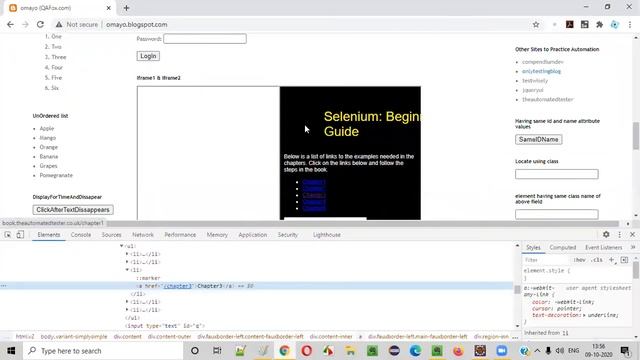Bookmark this page with the star icon
Image resolution: width=640 pixels, height=360 pixels.
pos(536,24)
